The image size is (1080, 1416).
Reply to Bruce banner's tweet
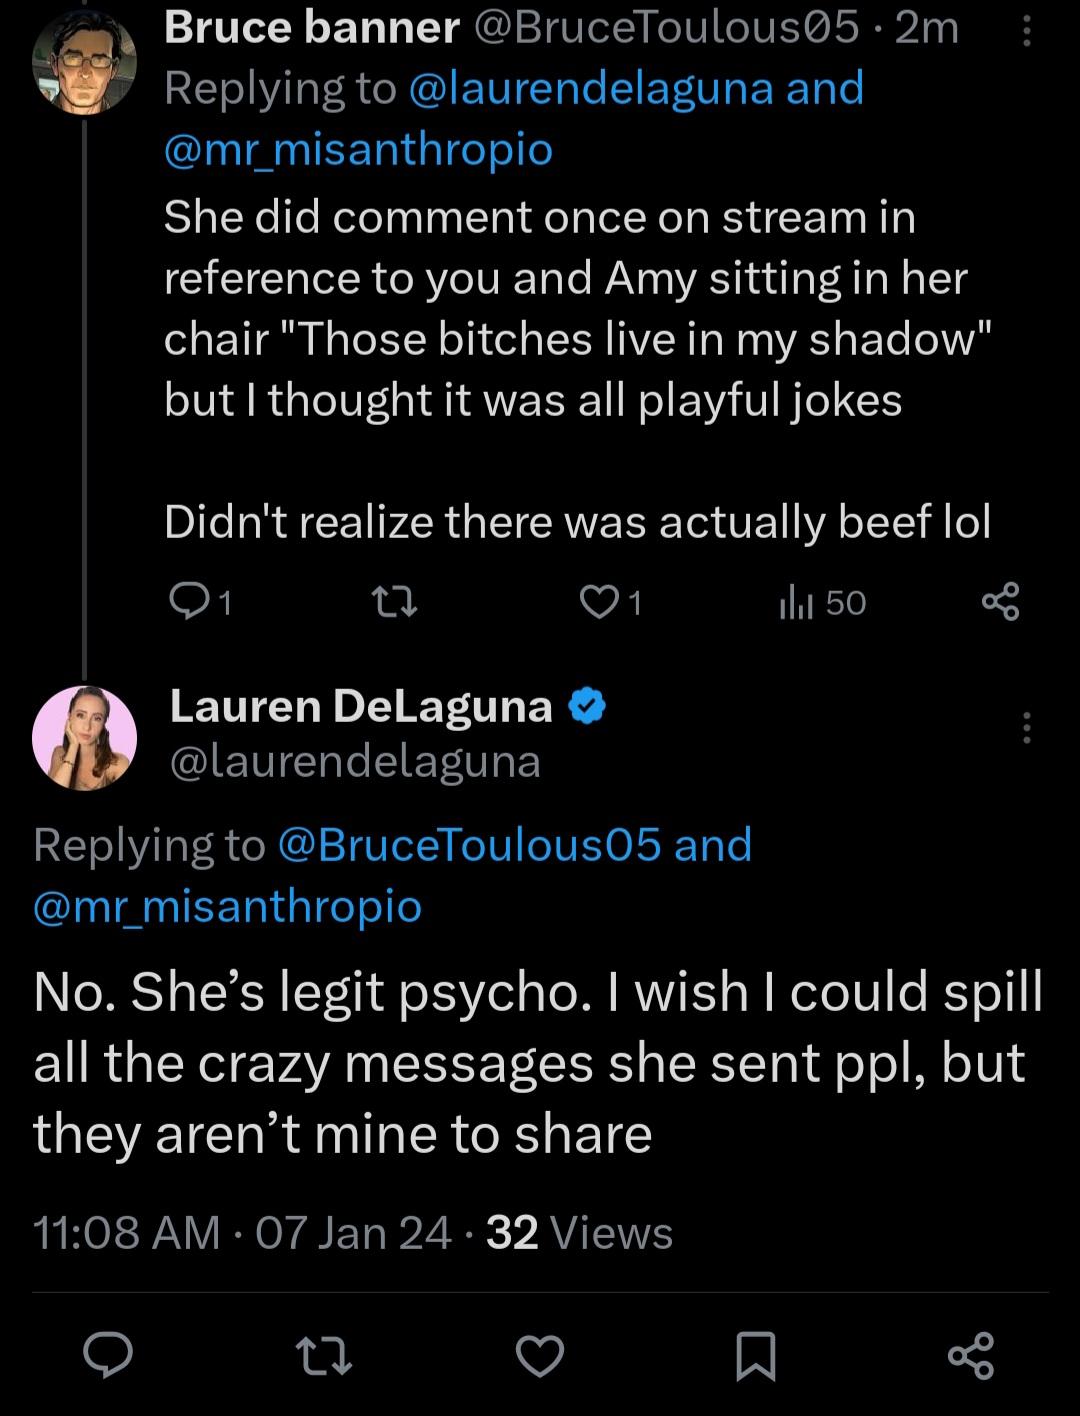coord(188,601)
